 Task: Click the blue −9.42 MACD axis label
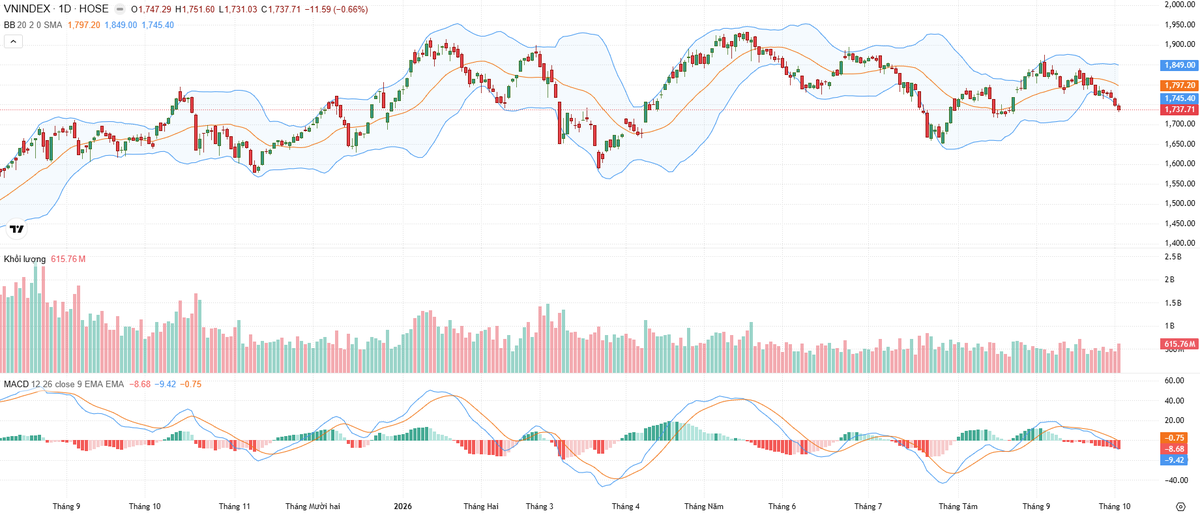pyautogui.click(x=1176, y=460)
